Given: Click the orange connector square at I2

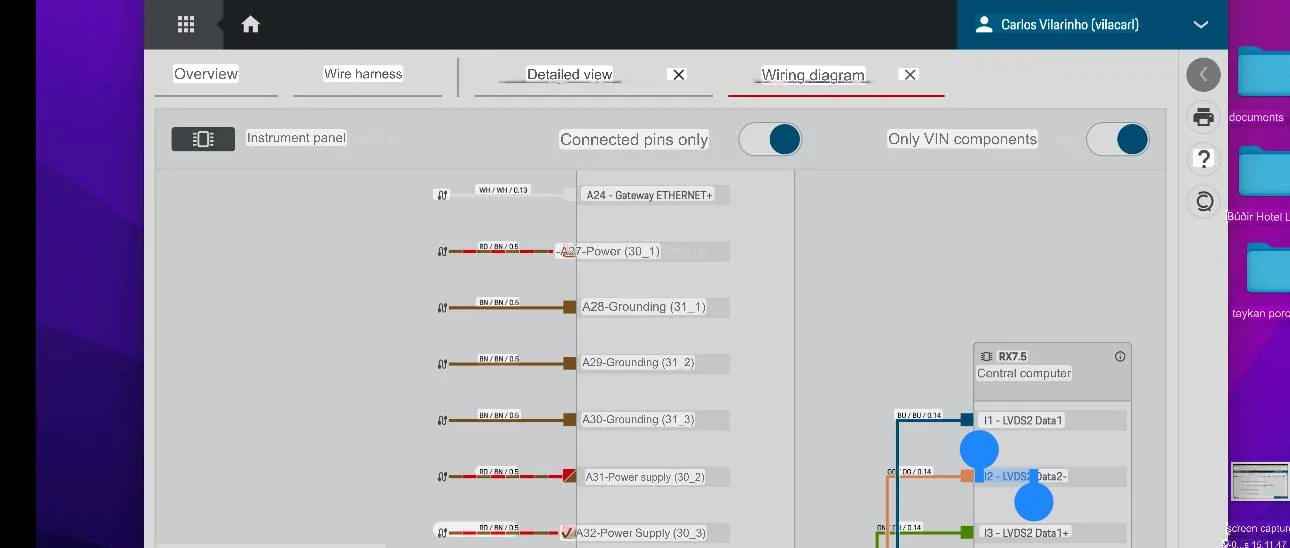Looking at the screenshot, I should pos(967,476).
